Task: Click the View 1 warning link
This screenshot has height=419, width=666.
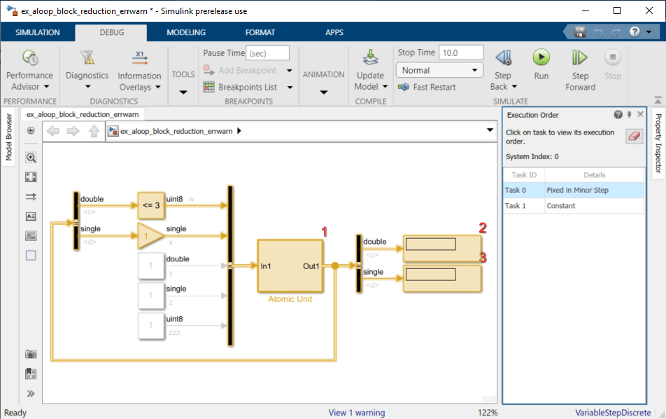Action: point(357,413)
